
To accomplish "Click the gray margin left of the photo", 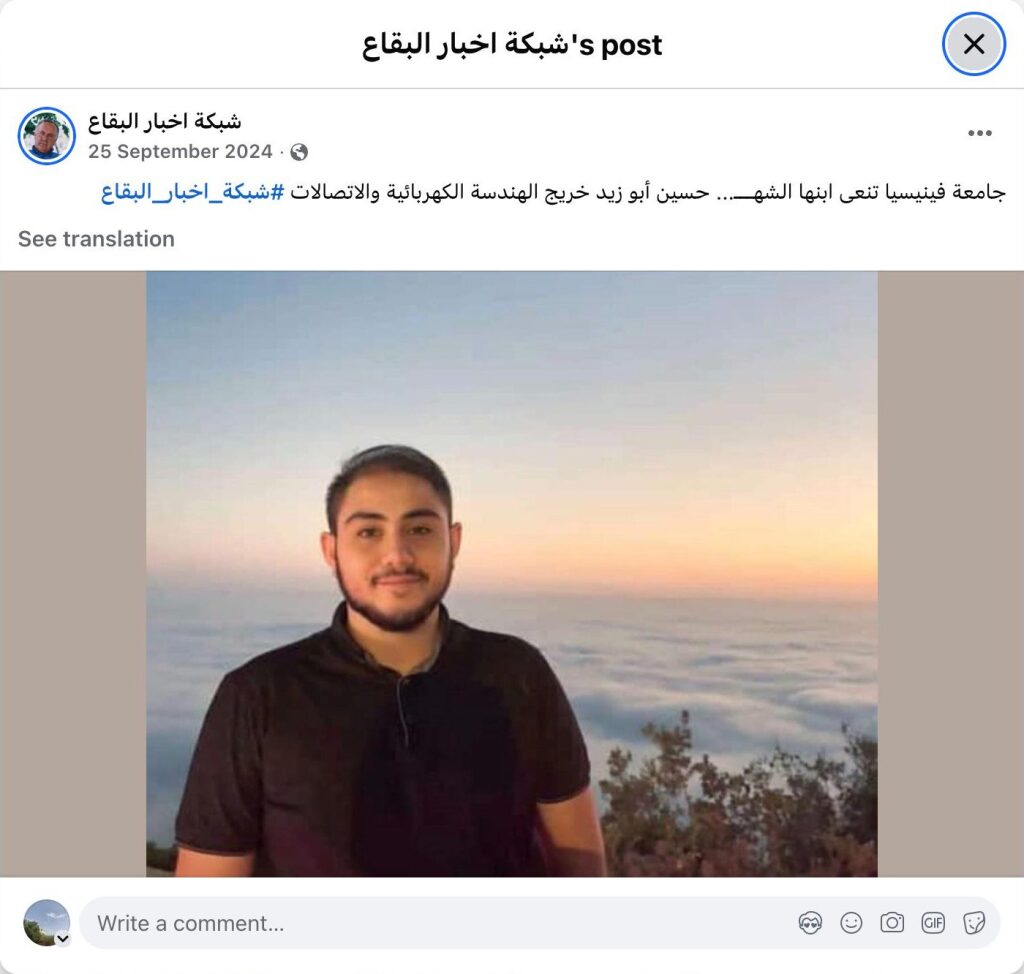I will [x=73, y=574].
